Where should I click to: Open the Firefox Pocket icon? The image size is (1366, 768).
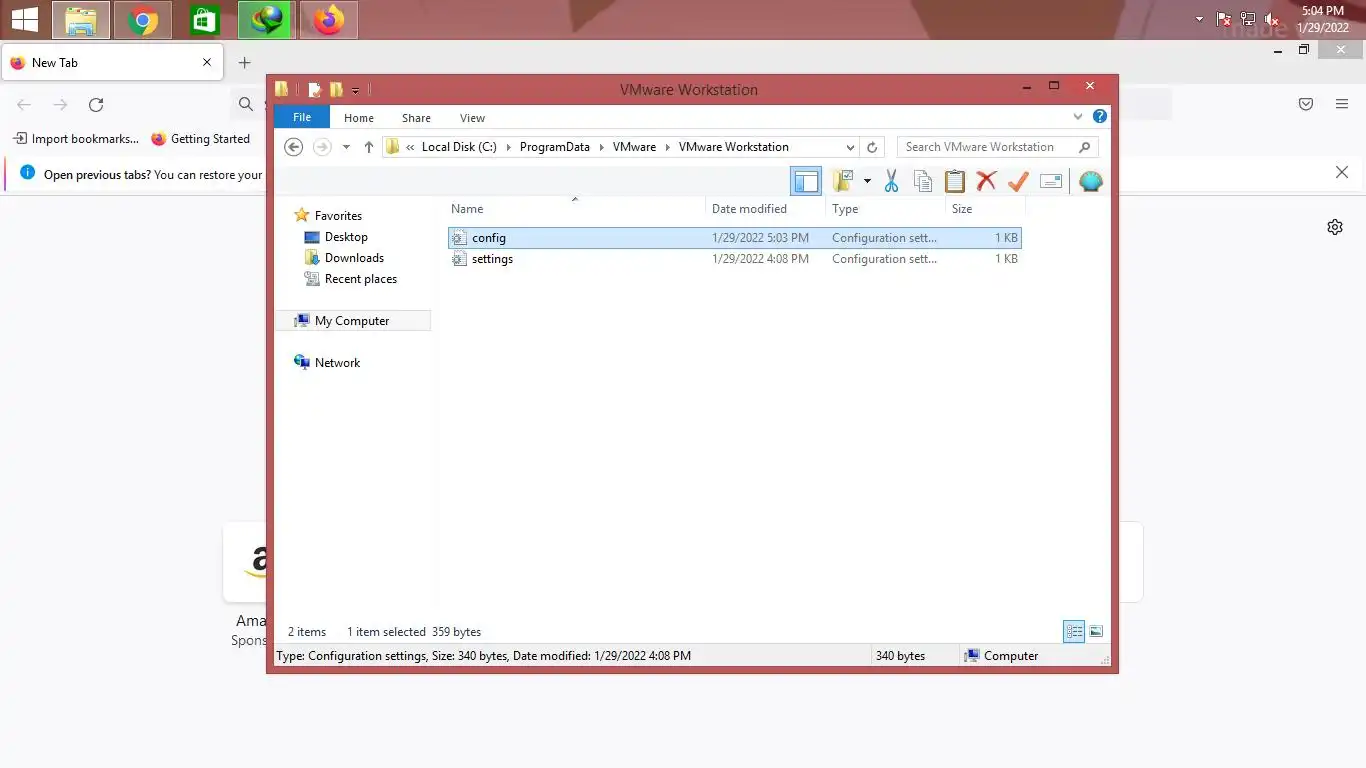point(1306,104)
